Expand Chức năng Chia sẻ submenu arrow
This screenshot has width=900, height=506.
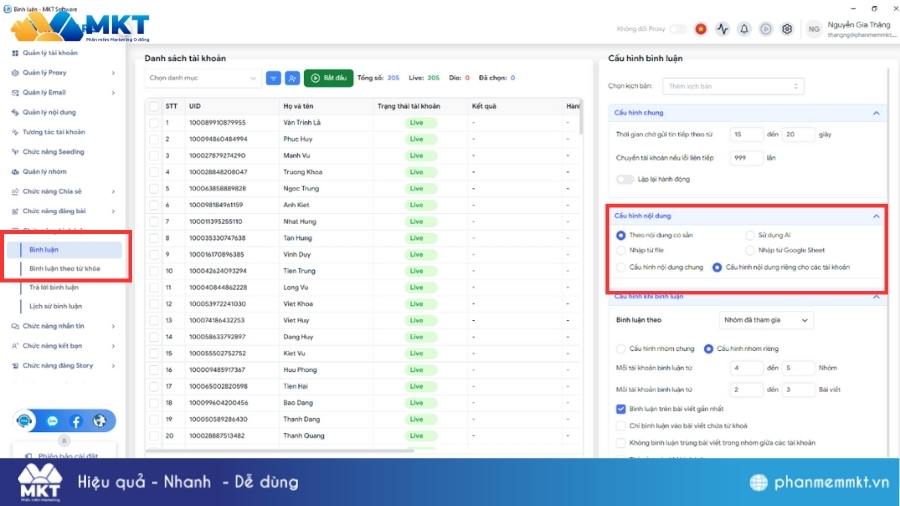pyautogui.click(x=113, y=192)
